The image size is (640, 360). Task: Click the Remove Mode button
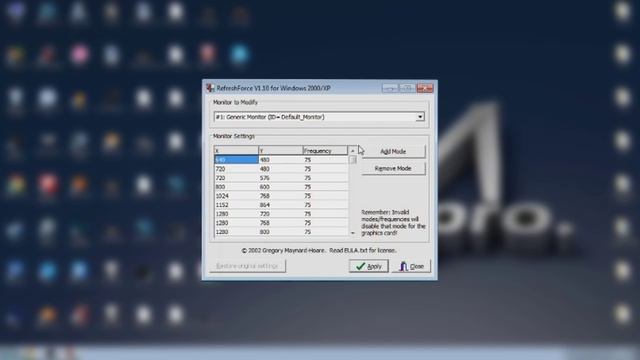pos(393,168)
